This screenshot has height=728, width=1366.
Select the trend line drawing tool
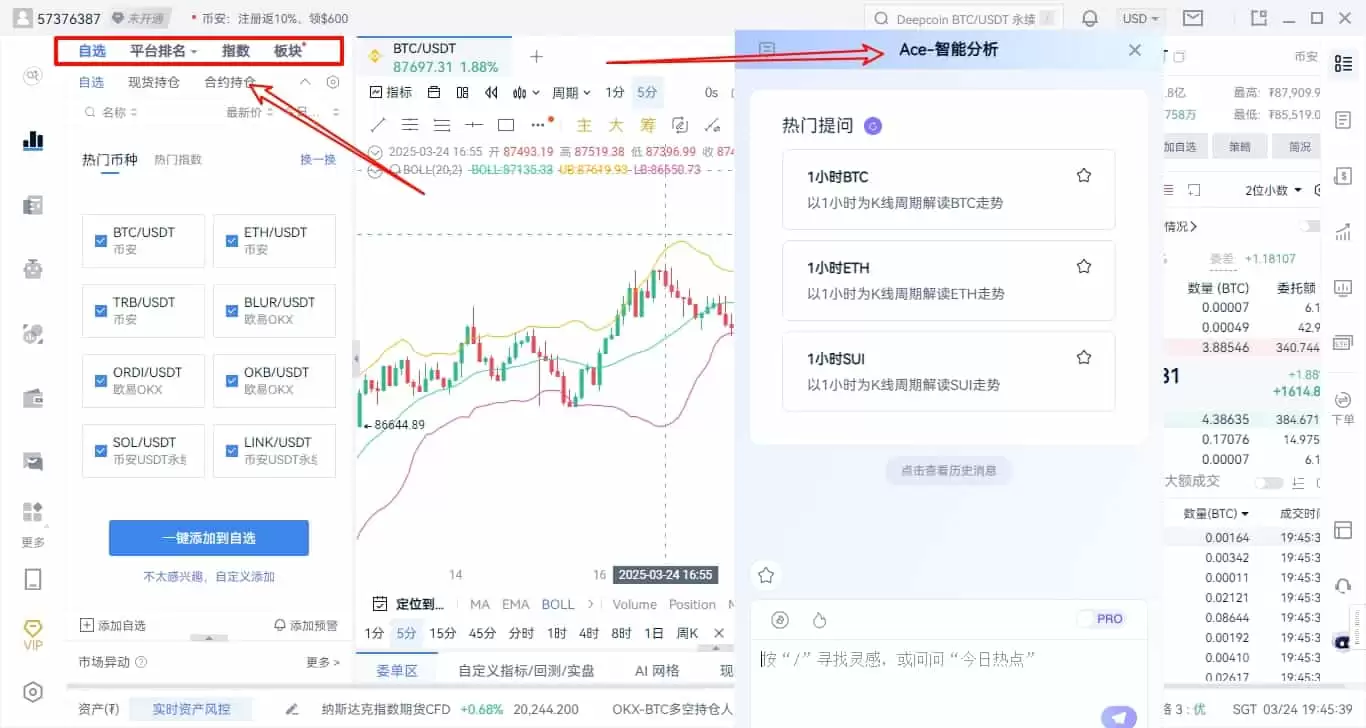tap(376, 124)
